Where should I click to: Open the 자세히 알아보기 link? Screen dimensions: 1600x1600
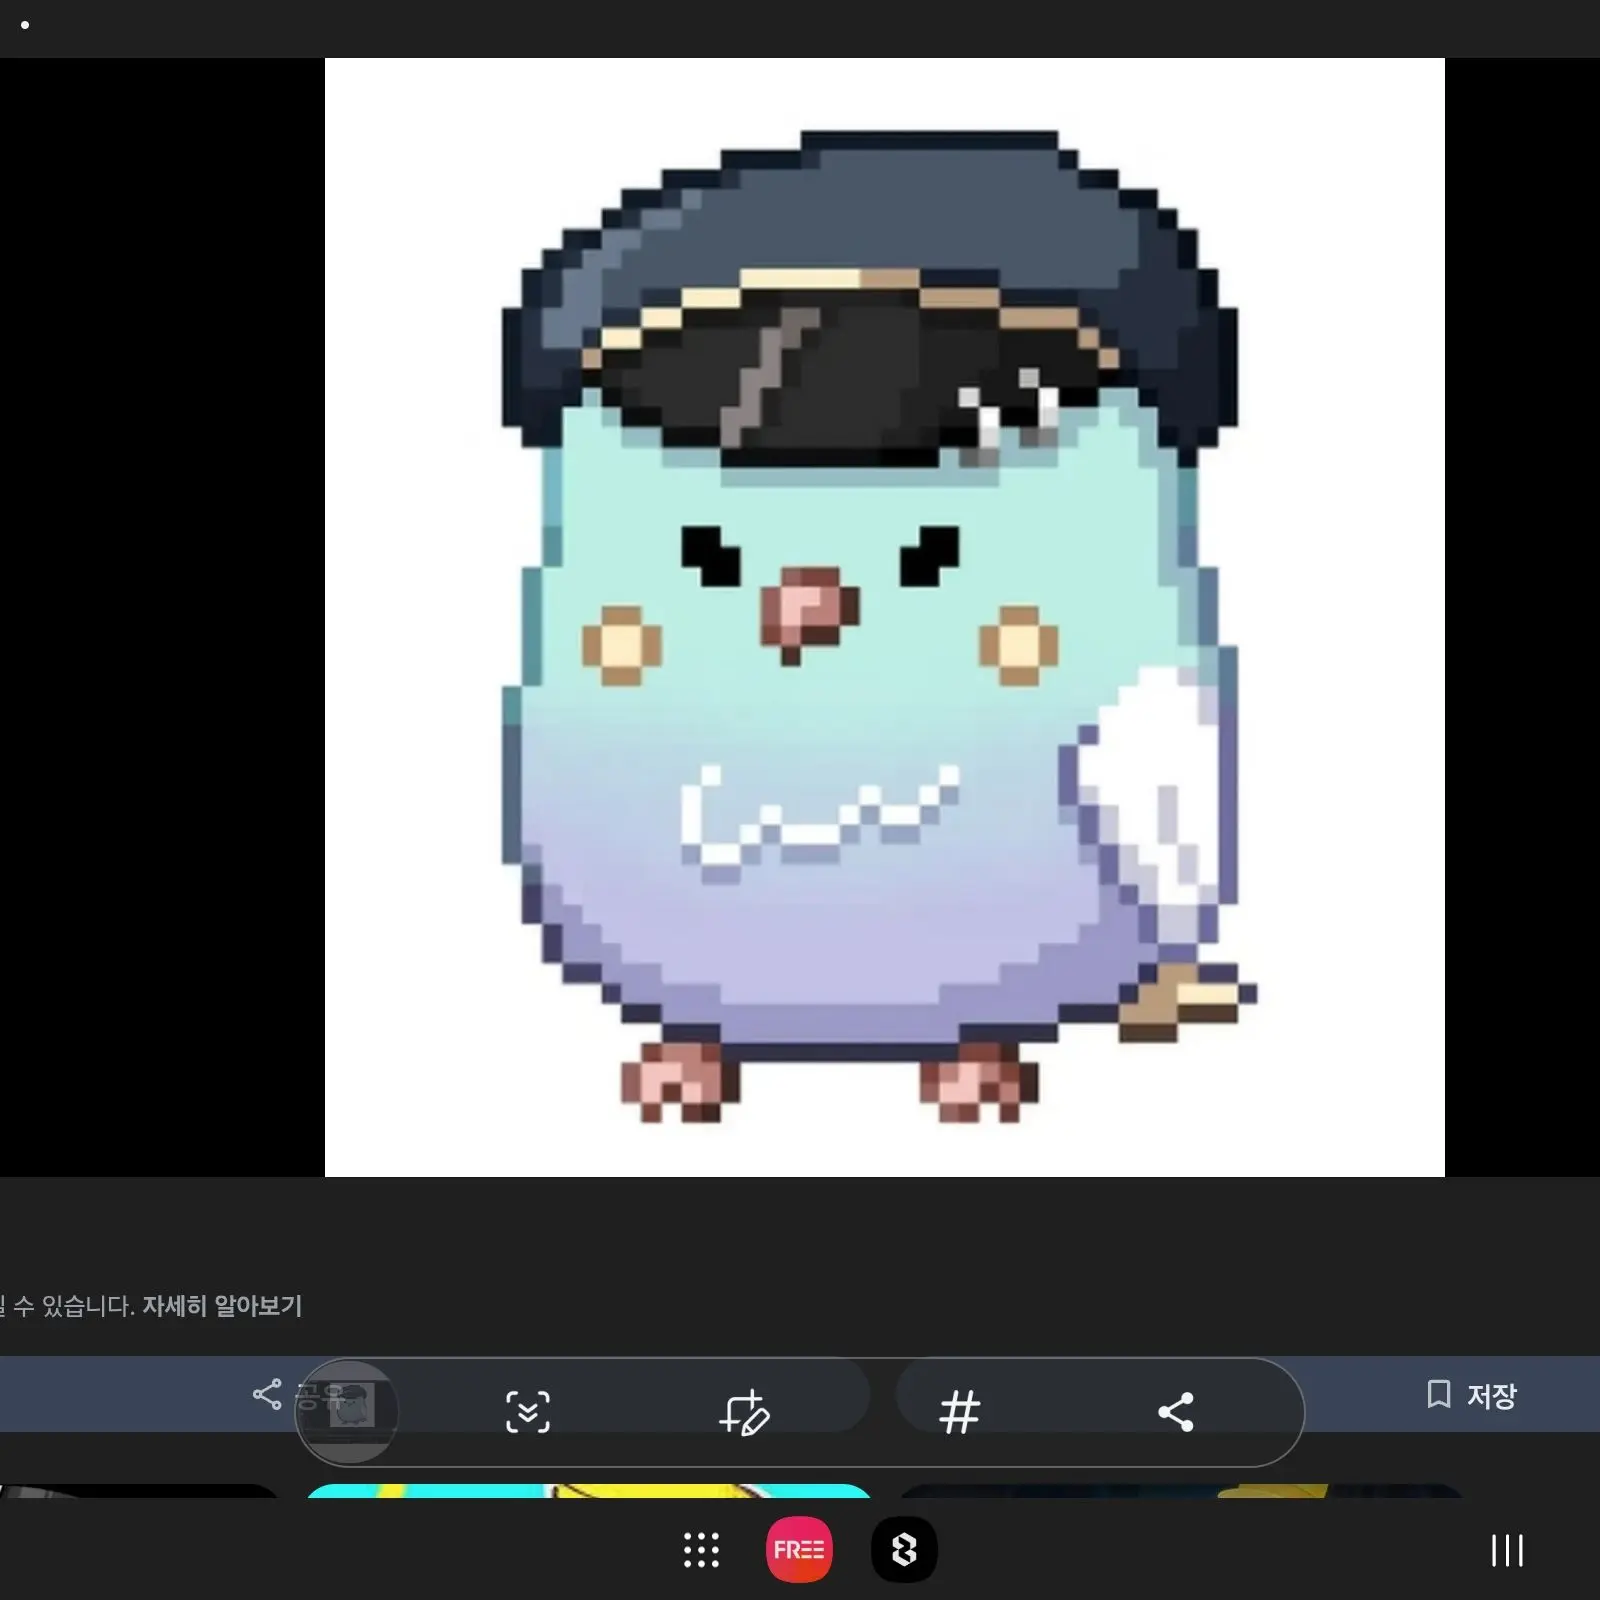[222, 1305]
